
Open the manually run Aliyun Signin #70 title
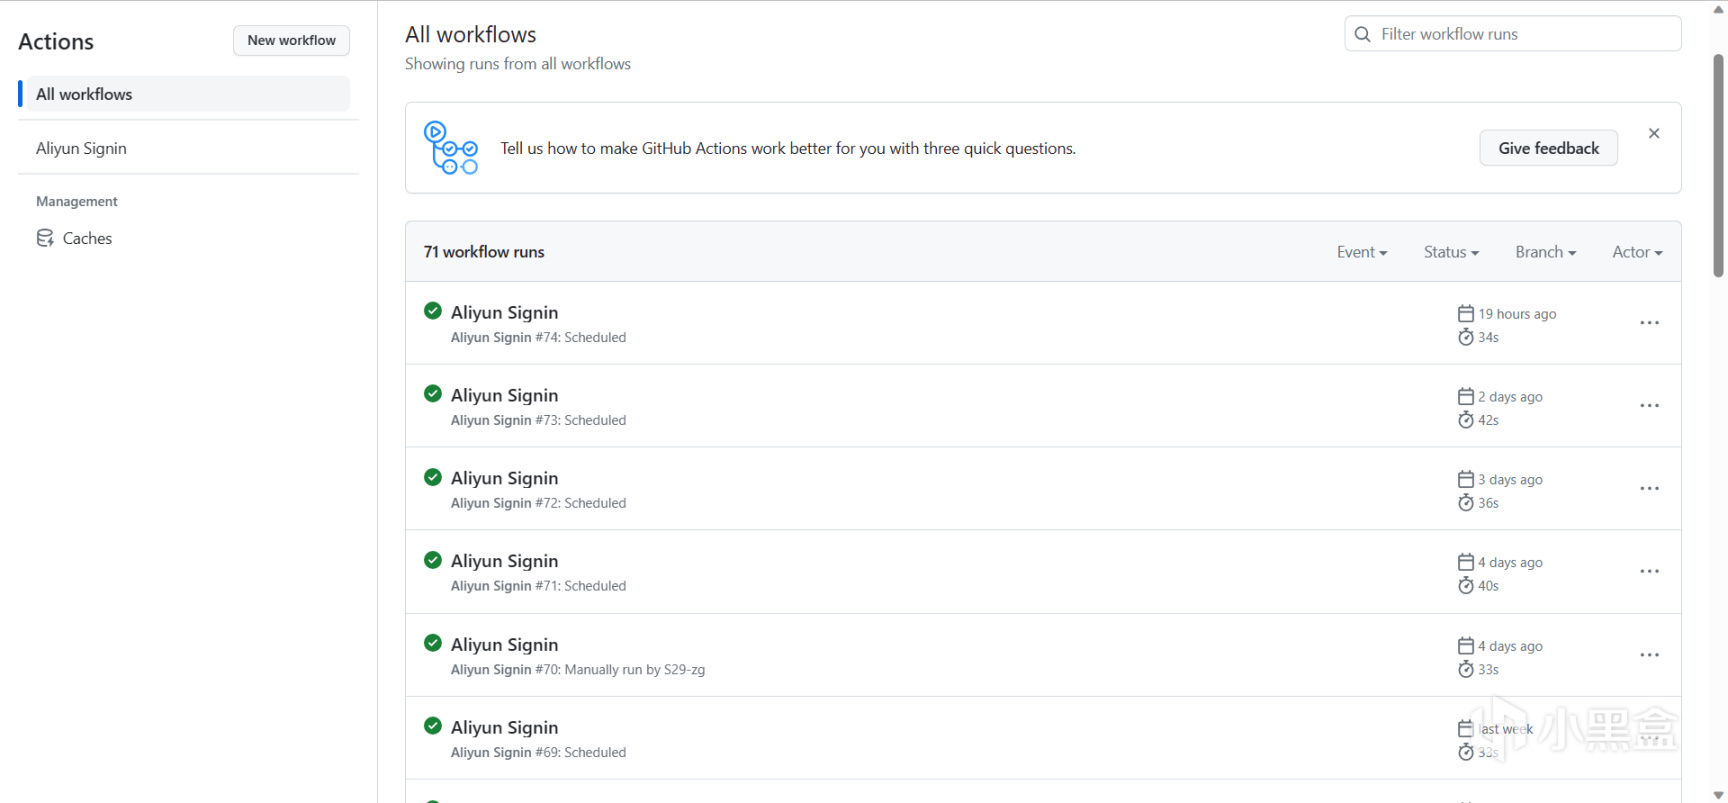point(505,645)
